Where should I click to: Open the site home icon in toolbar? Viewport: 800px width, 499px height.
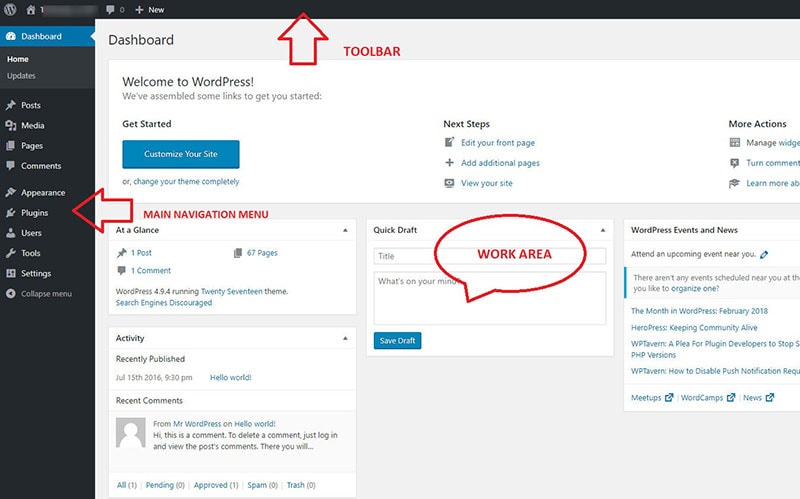(31, 10)
